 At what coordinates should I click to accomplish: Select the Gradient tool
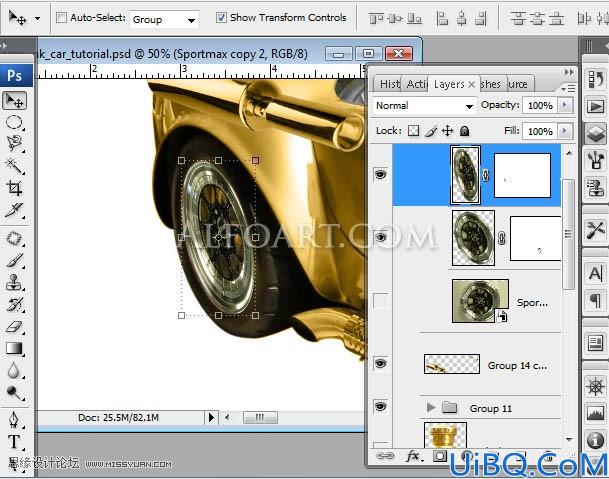pos(14,348)
